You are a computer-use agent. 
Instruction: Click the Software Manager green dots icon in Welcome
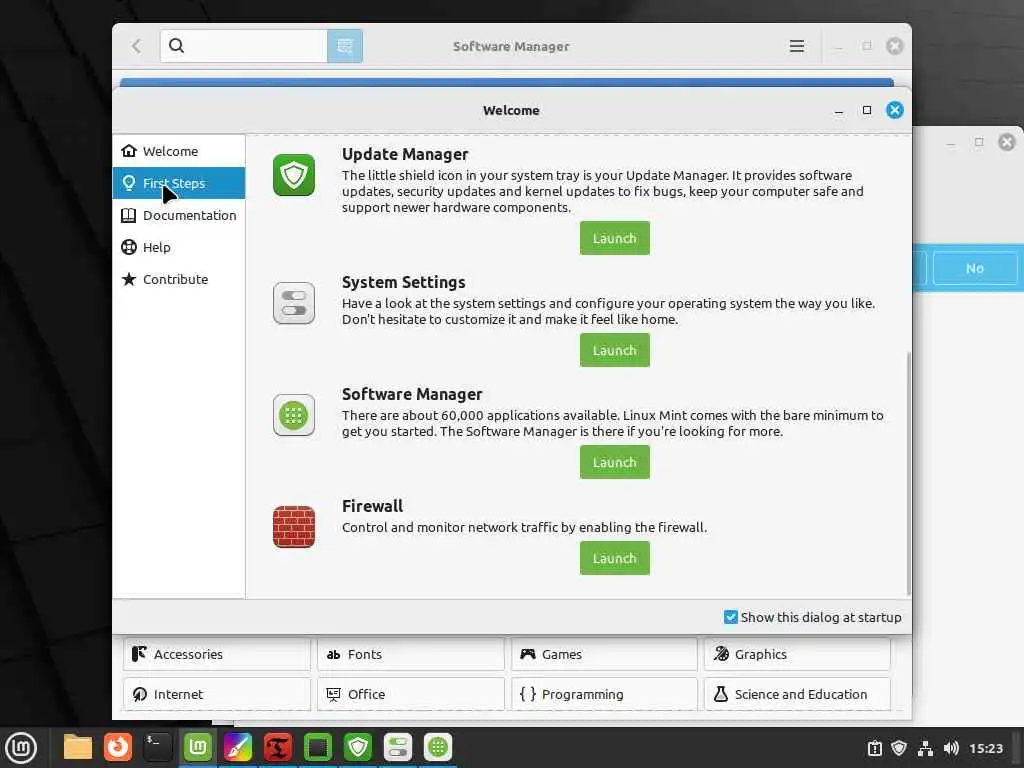click(293, 415)
